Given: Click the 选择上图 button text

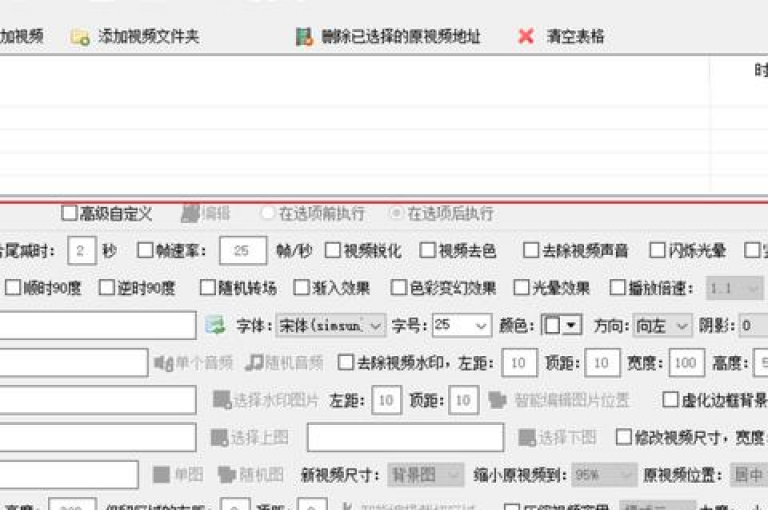Looking at the screenshot, I should click(x=260, y=437).
